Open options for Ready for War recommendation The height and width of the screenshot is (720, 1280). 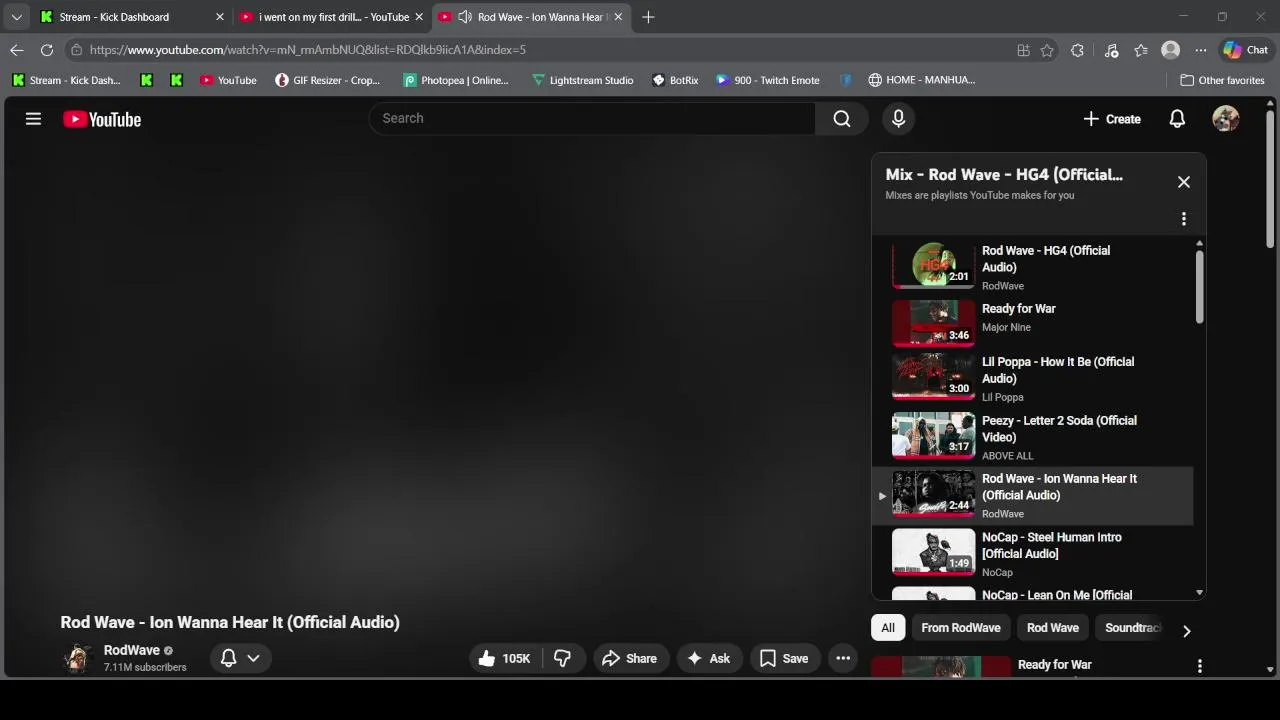coord(1200,666)
